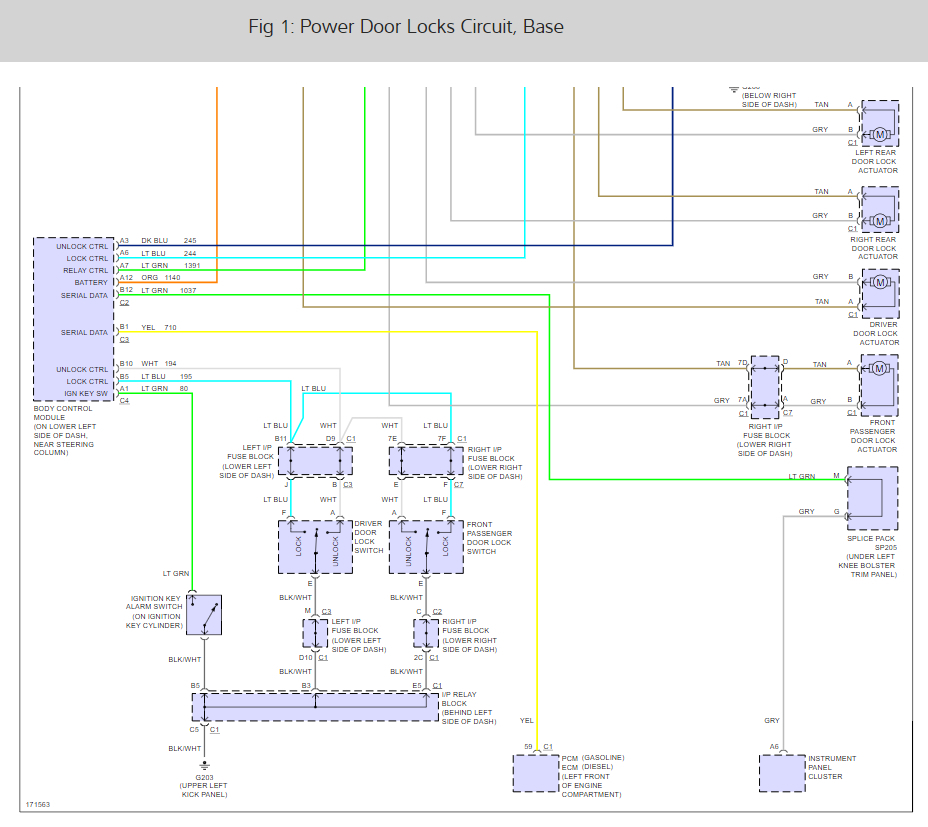Select the Instrument Panel Cluster box
The height and width of the screenshot is (827, 928).
click(x=782, y=773)
